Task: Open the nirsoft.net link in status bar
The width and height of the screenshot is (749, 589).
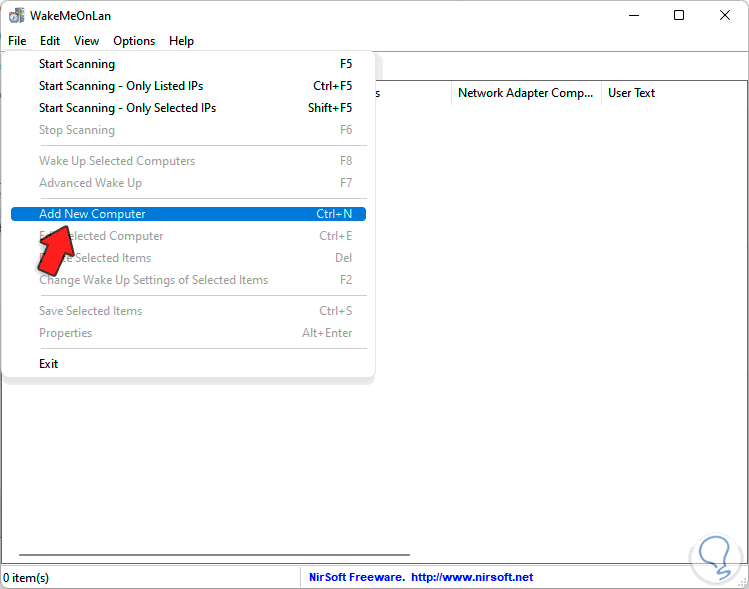Action: pyautogui.click(x=472, y=578)
